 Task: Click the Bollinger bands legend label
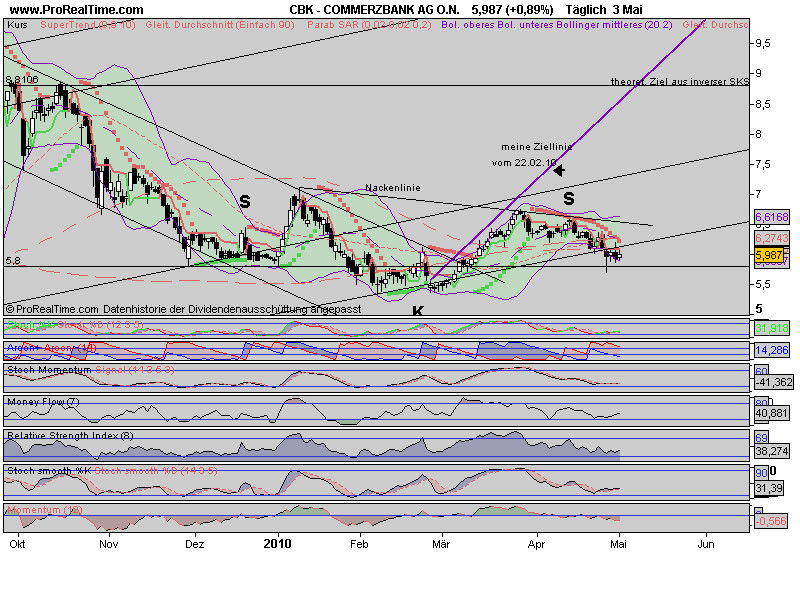click(557, 24)
